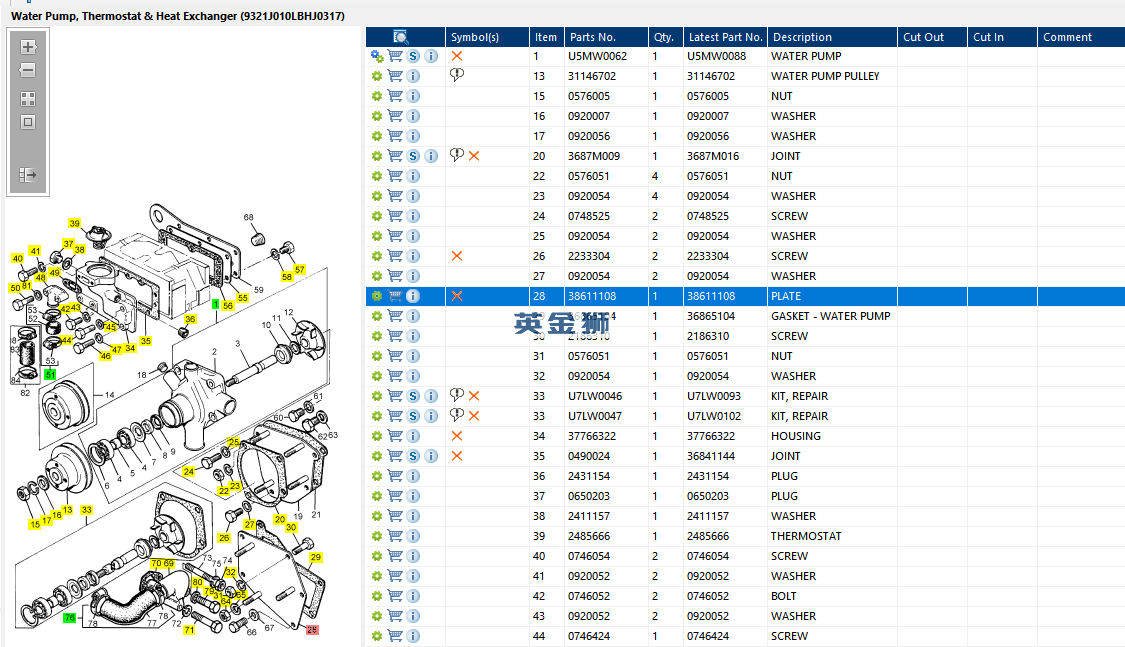The height and width of the screenshot is (647, 1125).
Task: Show info for the WATER PUMP row
Action: click(431, 56)
